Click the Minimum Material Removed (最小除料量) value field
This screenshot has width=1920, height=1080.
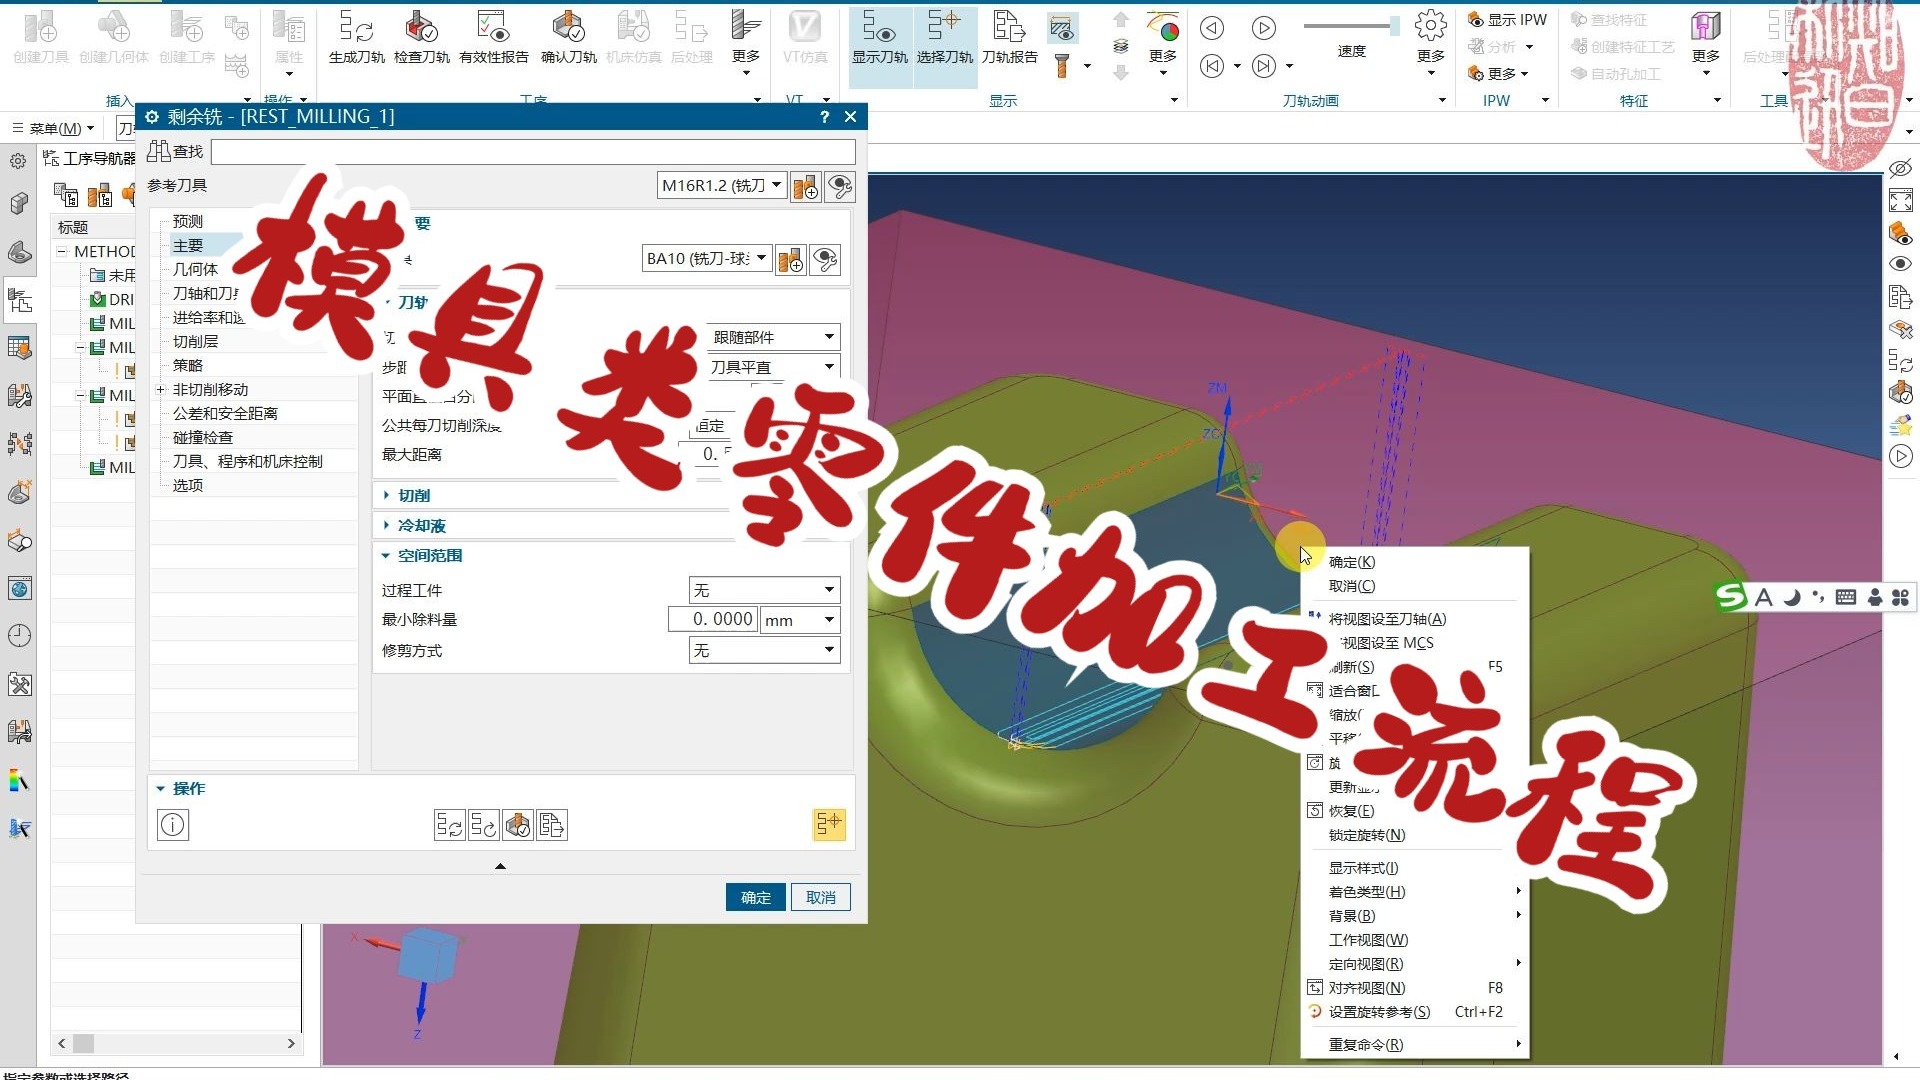coord(712,620)
